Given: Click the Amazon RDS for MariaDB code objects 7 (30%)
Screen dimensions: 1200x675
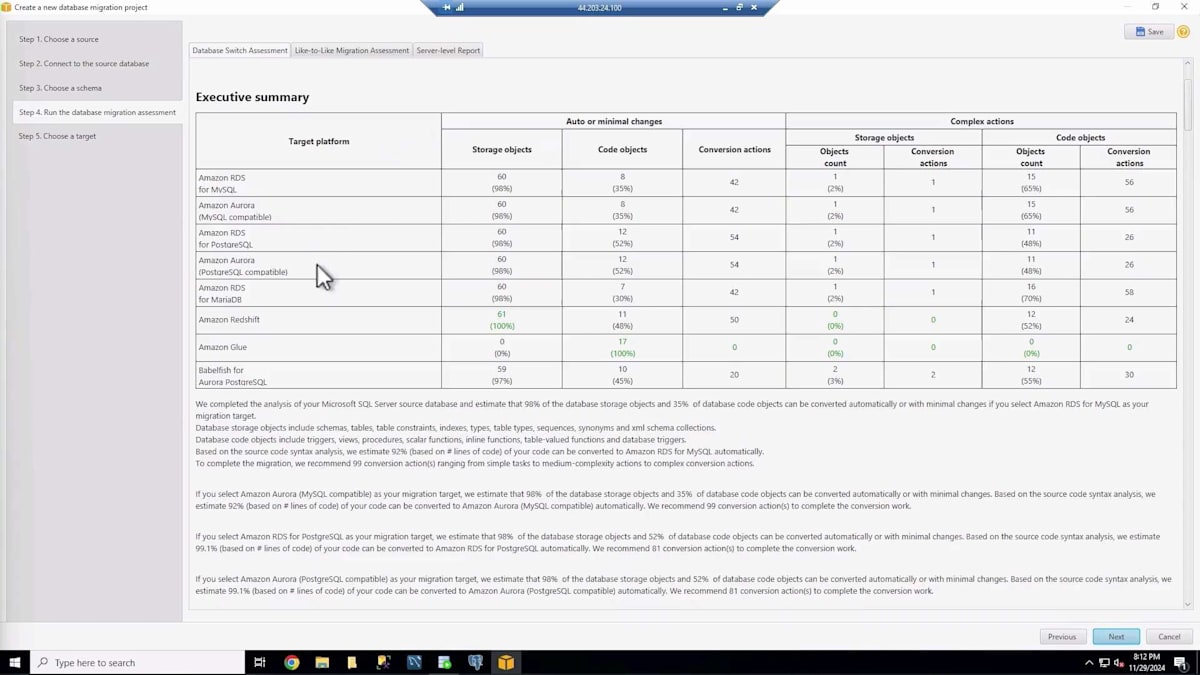Looking at the screenshot, I should (622, 293).
